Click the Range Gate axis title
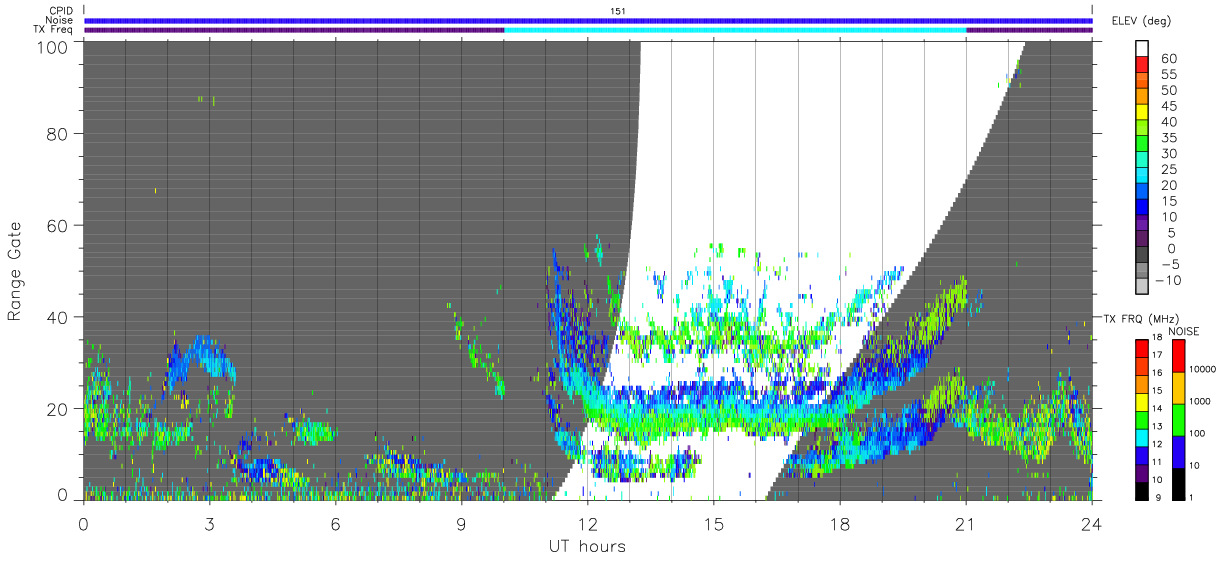1228x567 pixels. pyautogui.click(x=15, y=272)
